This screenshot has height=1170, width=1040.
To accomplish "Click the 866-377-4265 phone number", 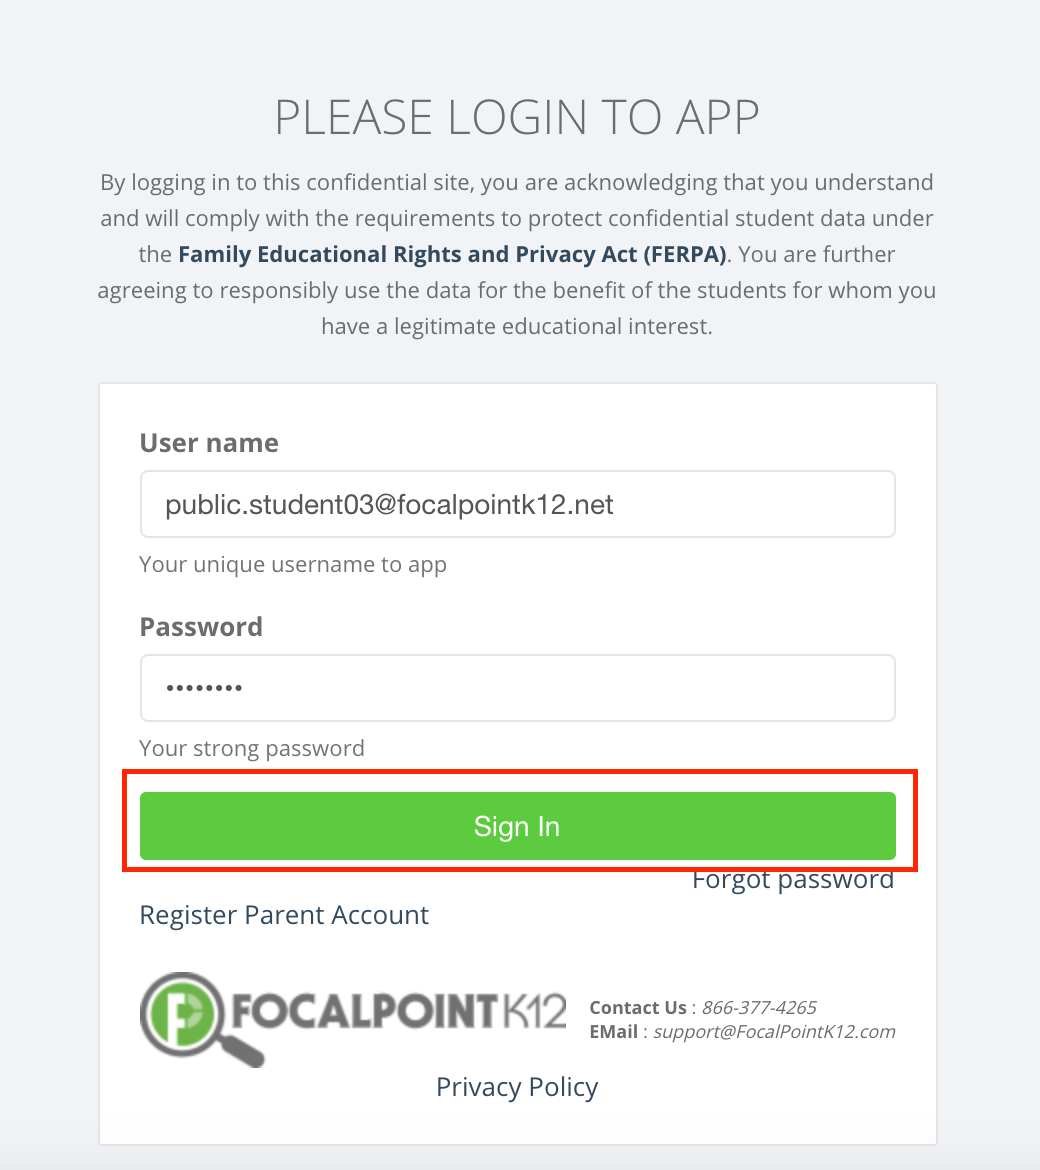I will [x=759, y=1007].
